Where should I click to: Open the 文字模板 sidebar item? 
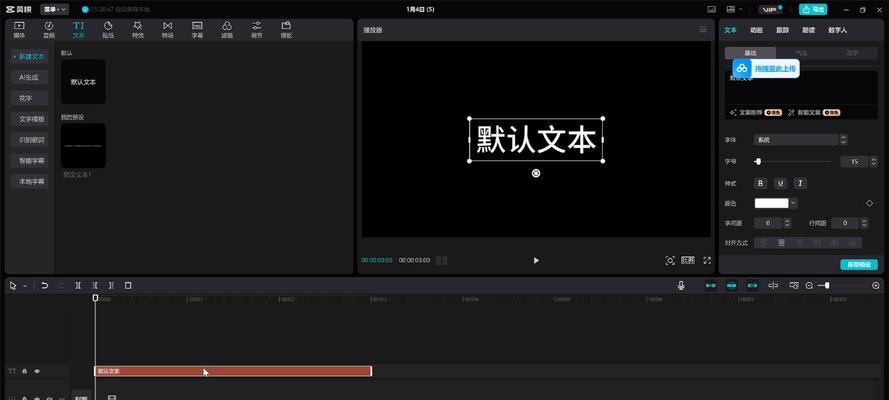[x=30, y=119]
